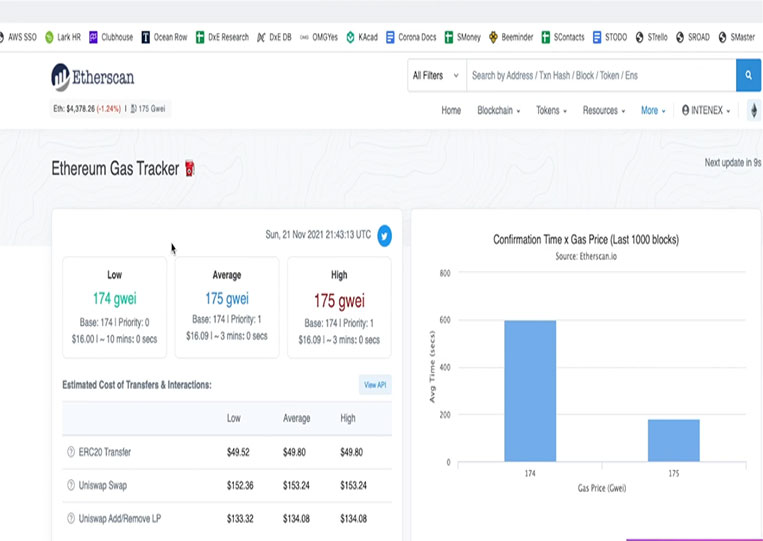Viewport: 763px width, 541px height.
Task: Click the Eth price ticker
Action: (87, 108)
